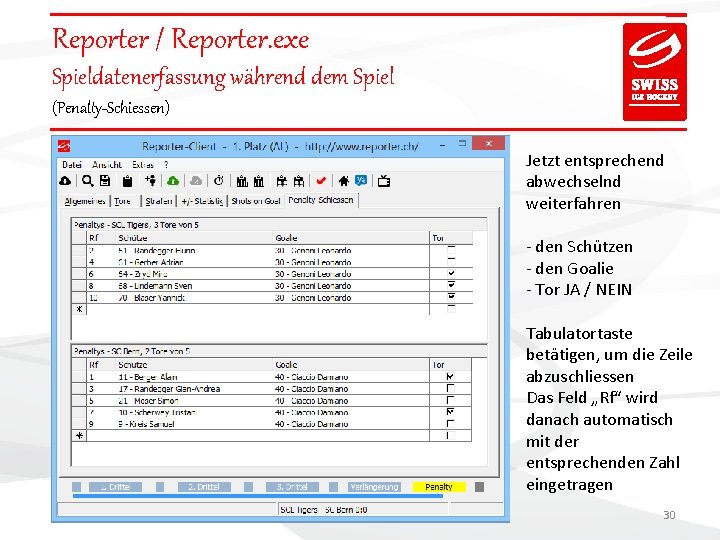Click the yellow Penalty period button

[x=439, y=487]
